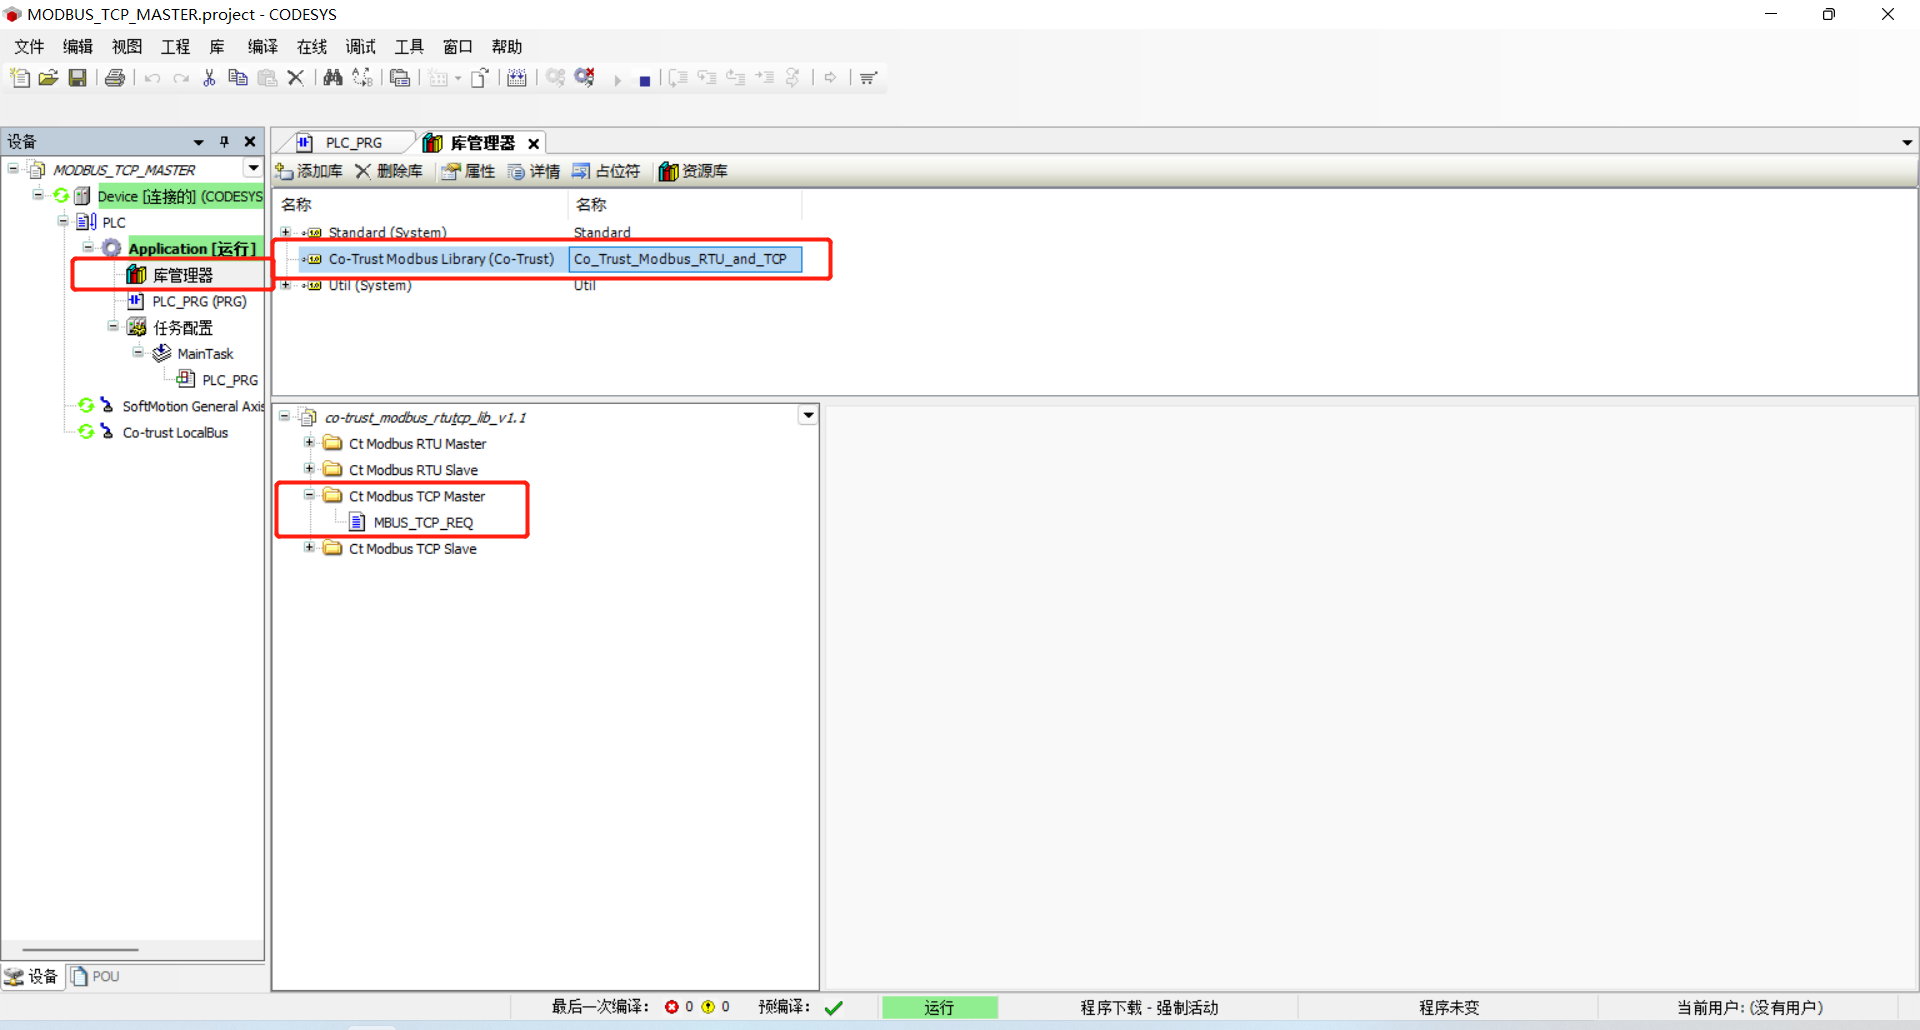The image size is (1920, 1030).
Task: Click the Paste clipboard icon
Action: tap(267, 78)
